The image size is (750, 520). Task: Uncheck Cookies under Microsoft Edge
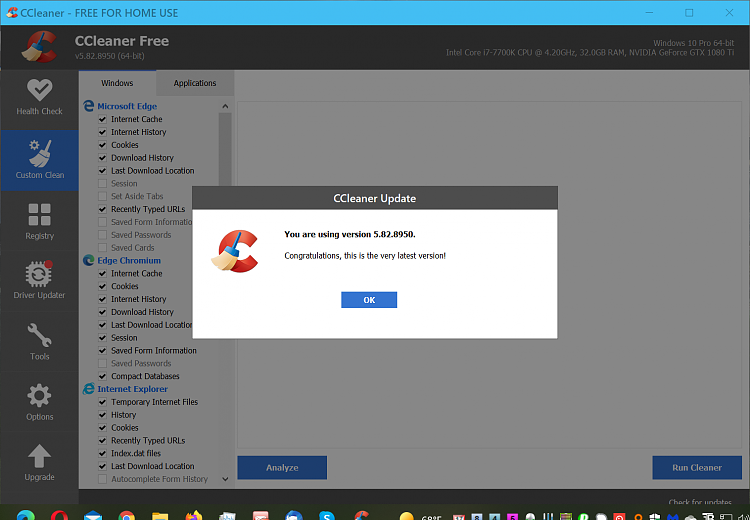[102, 145]
